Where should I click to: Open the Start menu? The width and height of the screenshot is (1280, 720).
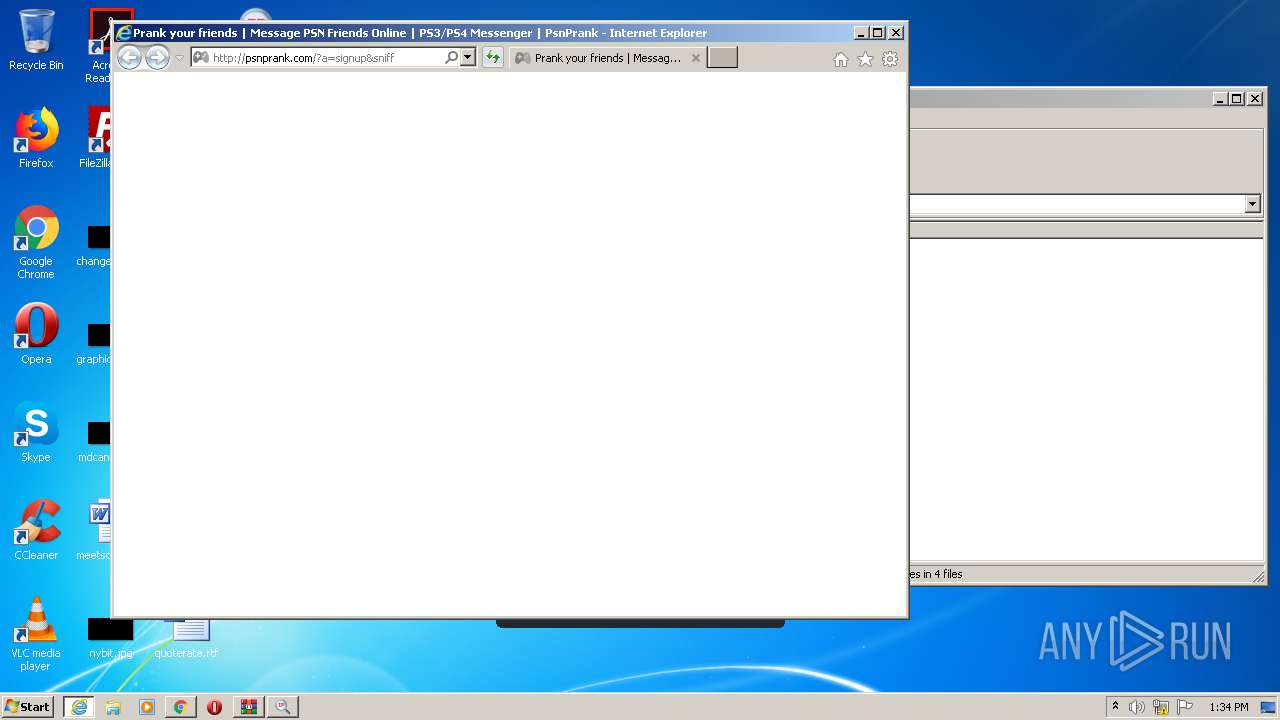28,707
